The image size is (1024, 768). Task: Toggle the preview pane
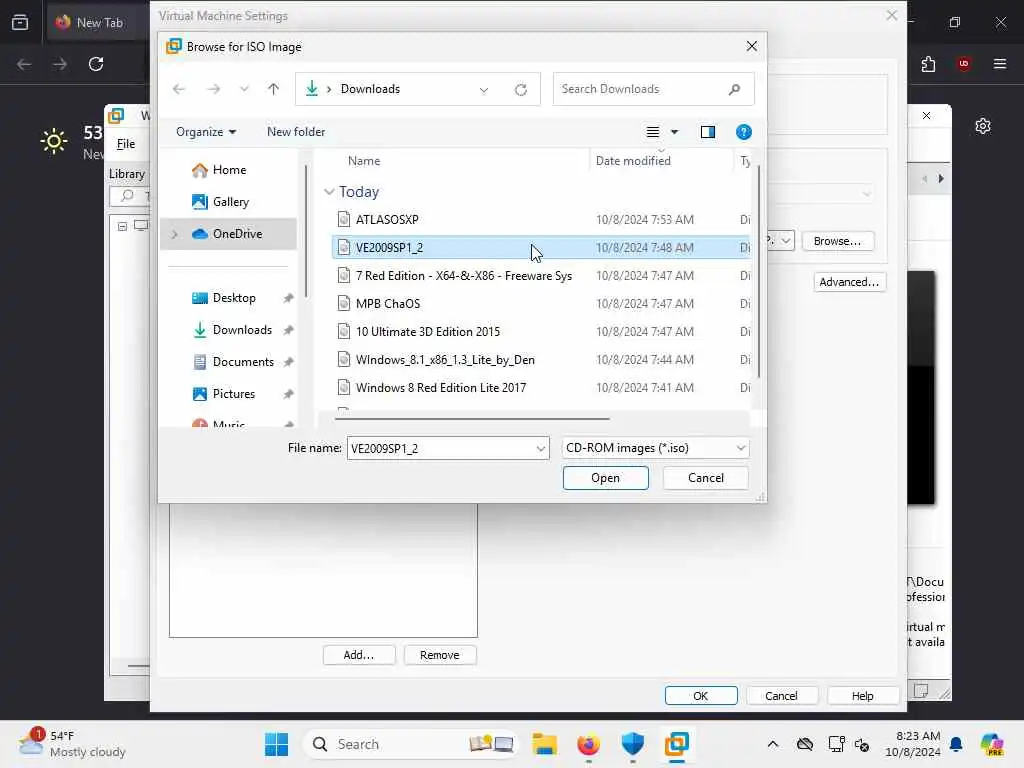pyautogui.click(x=708, y=132)
